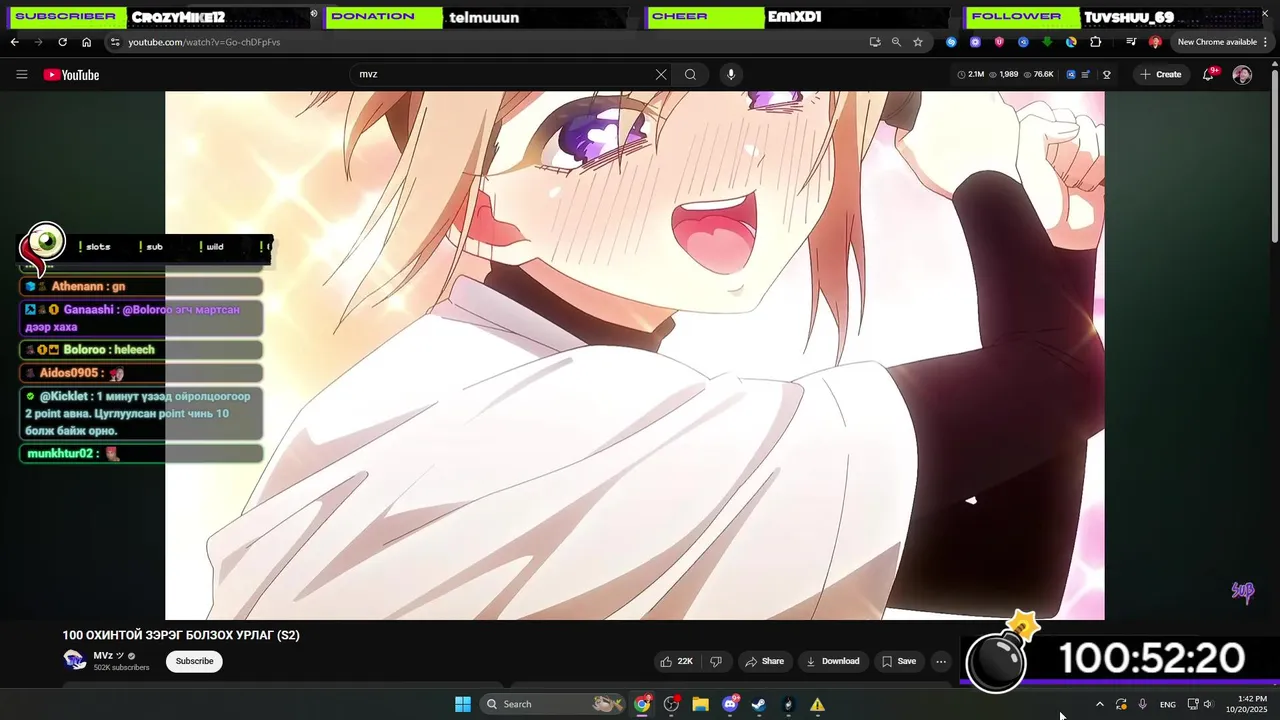Download the video
This screenshot has height=720, width=1280.
[x=833, y=661]
